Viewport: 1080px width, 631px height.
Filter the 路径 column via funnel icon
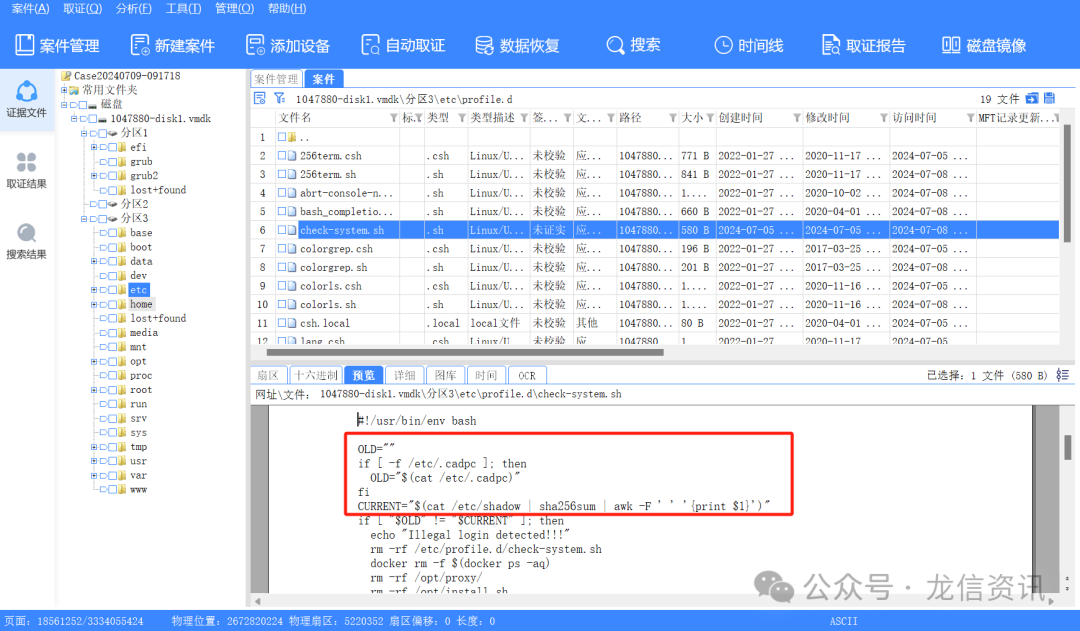click(672, 118)
